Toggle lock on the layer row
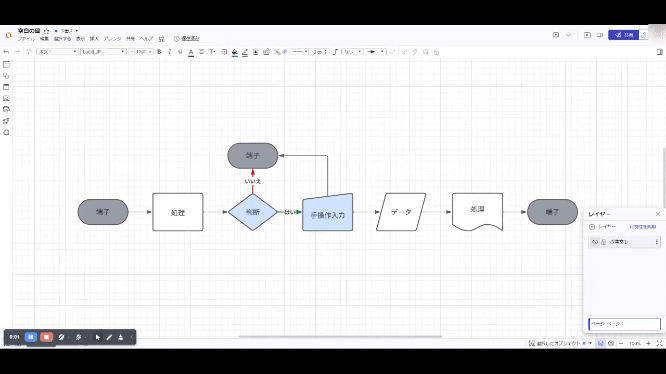Image resolution: width=666 pixels, height=374 pixels. click(604, 242)
